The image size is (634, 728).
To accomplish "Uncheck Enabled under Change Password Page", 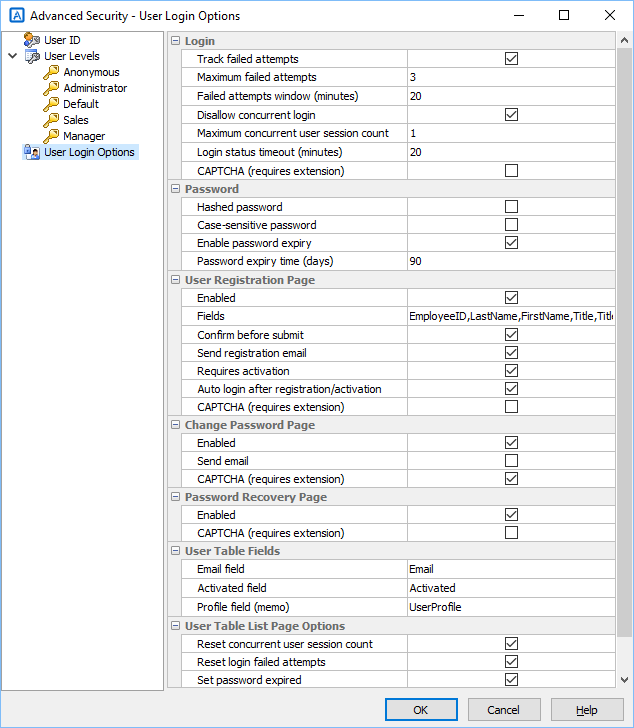I will point(511,442).
